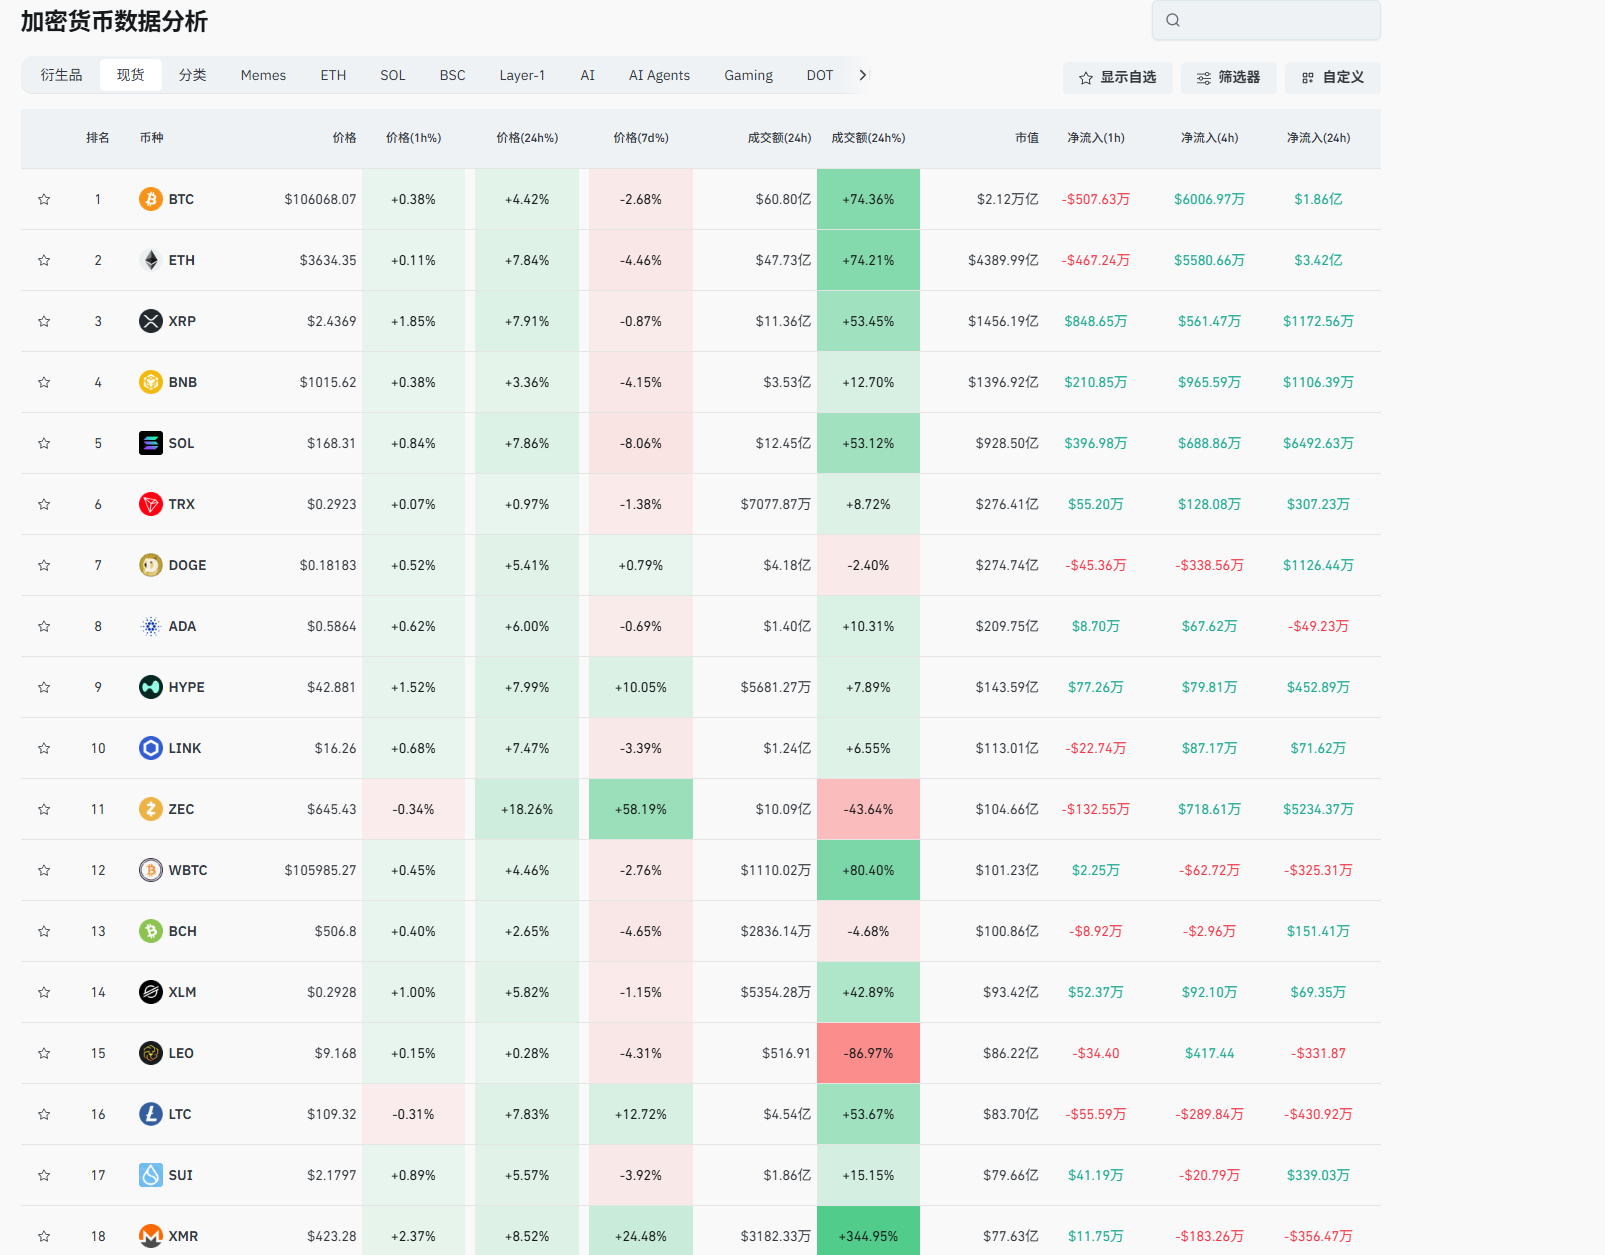
Task: Click the green +344.95% XMR volume cell
Action: click(x=868, y=1236)
